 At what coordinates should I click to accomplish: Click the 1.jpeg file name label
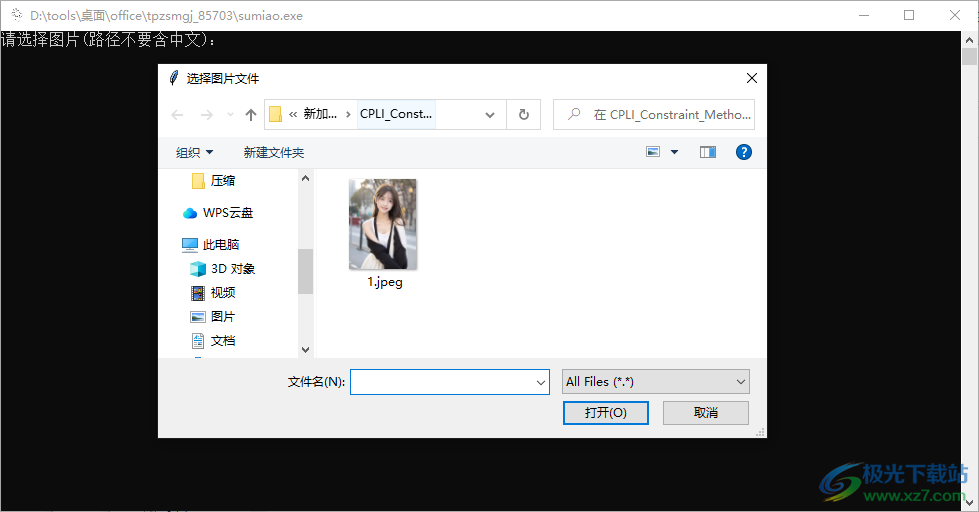385,282
